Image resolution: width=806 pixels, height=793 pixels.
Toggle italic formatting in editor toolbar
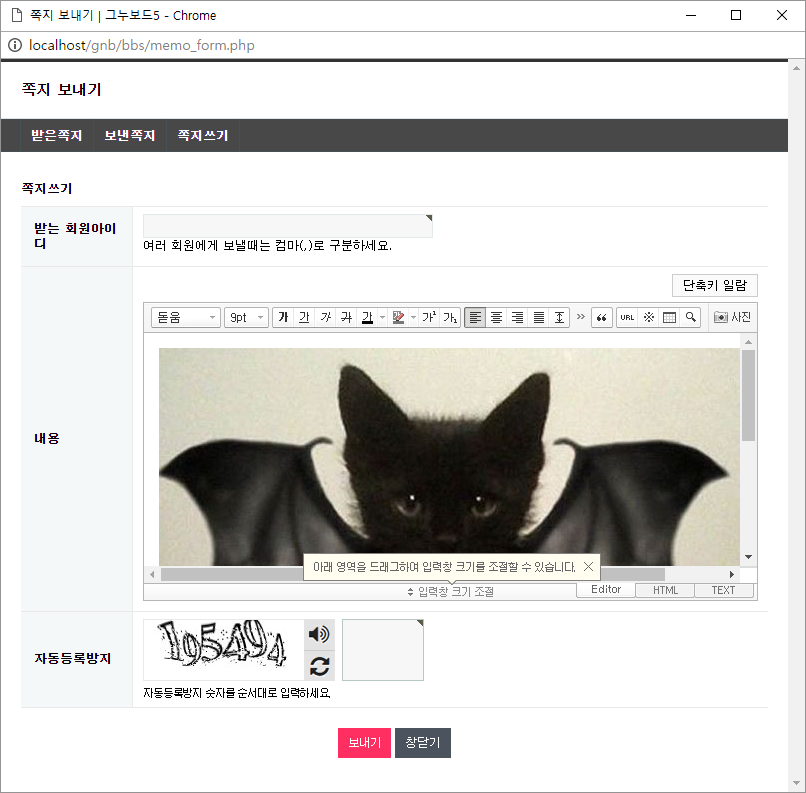325,318
